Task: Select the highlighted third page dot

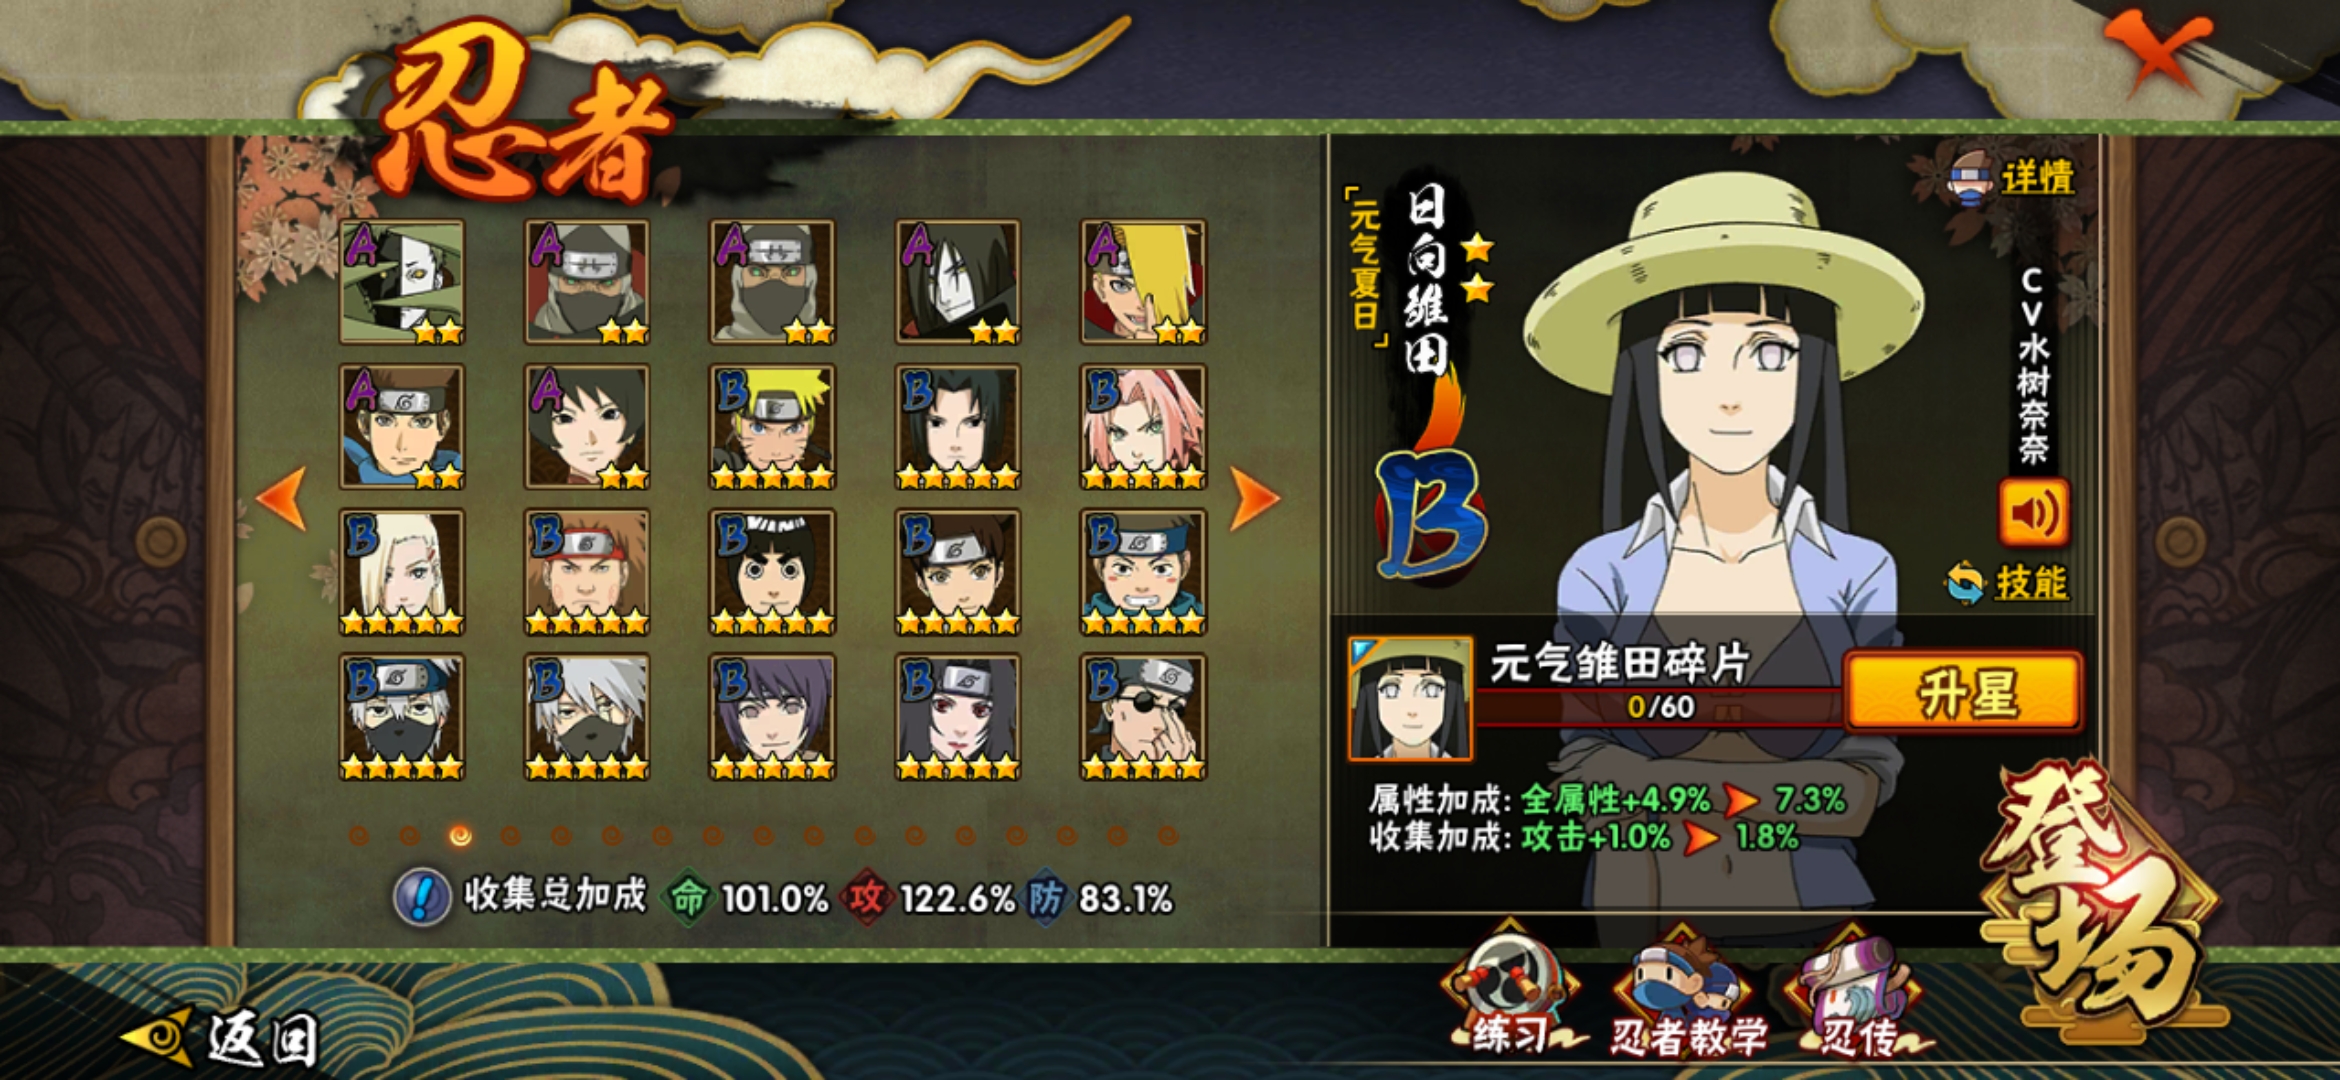Action: pos(460,835)
